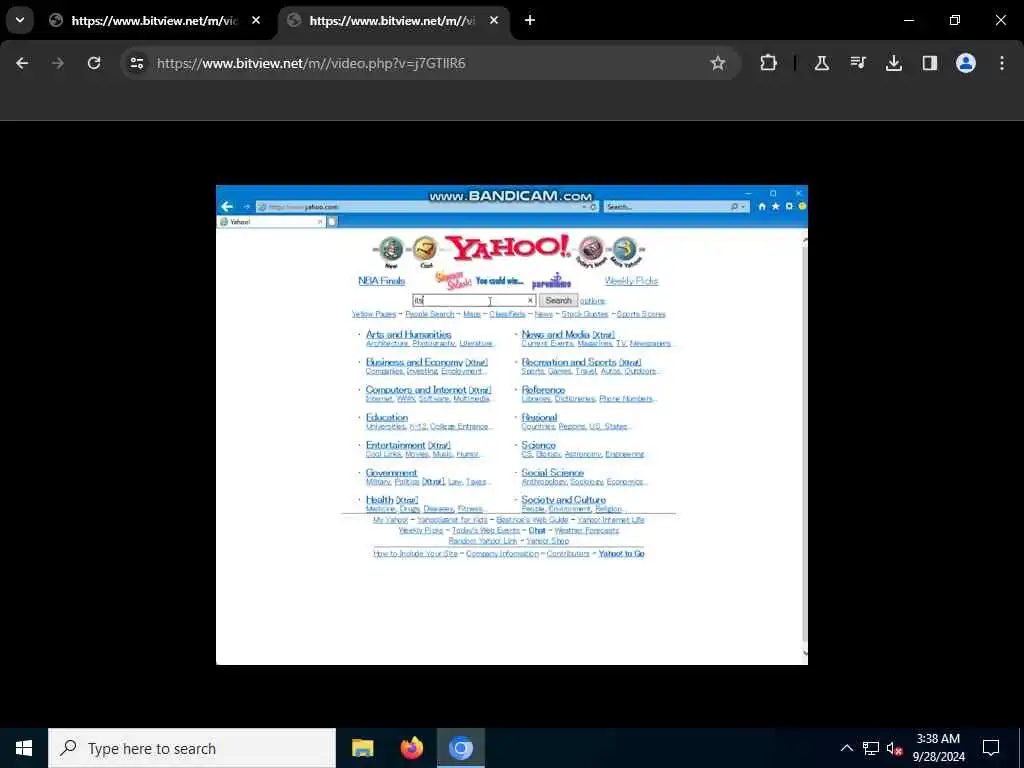Viewport: 1024px width, 768px height.
Task: Open the Reference category
Action: click(x=543, y=390)
